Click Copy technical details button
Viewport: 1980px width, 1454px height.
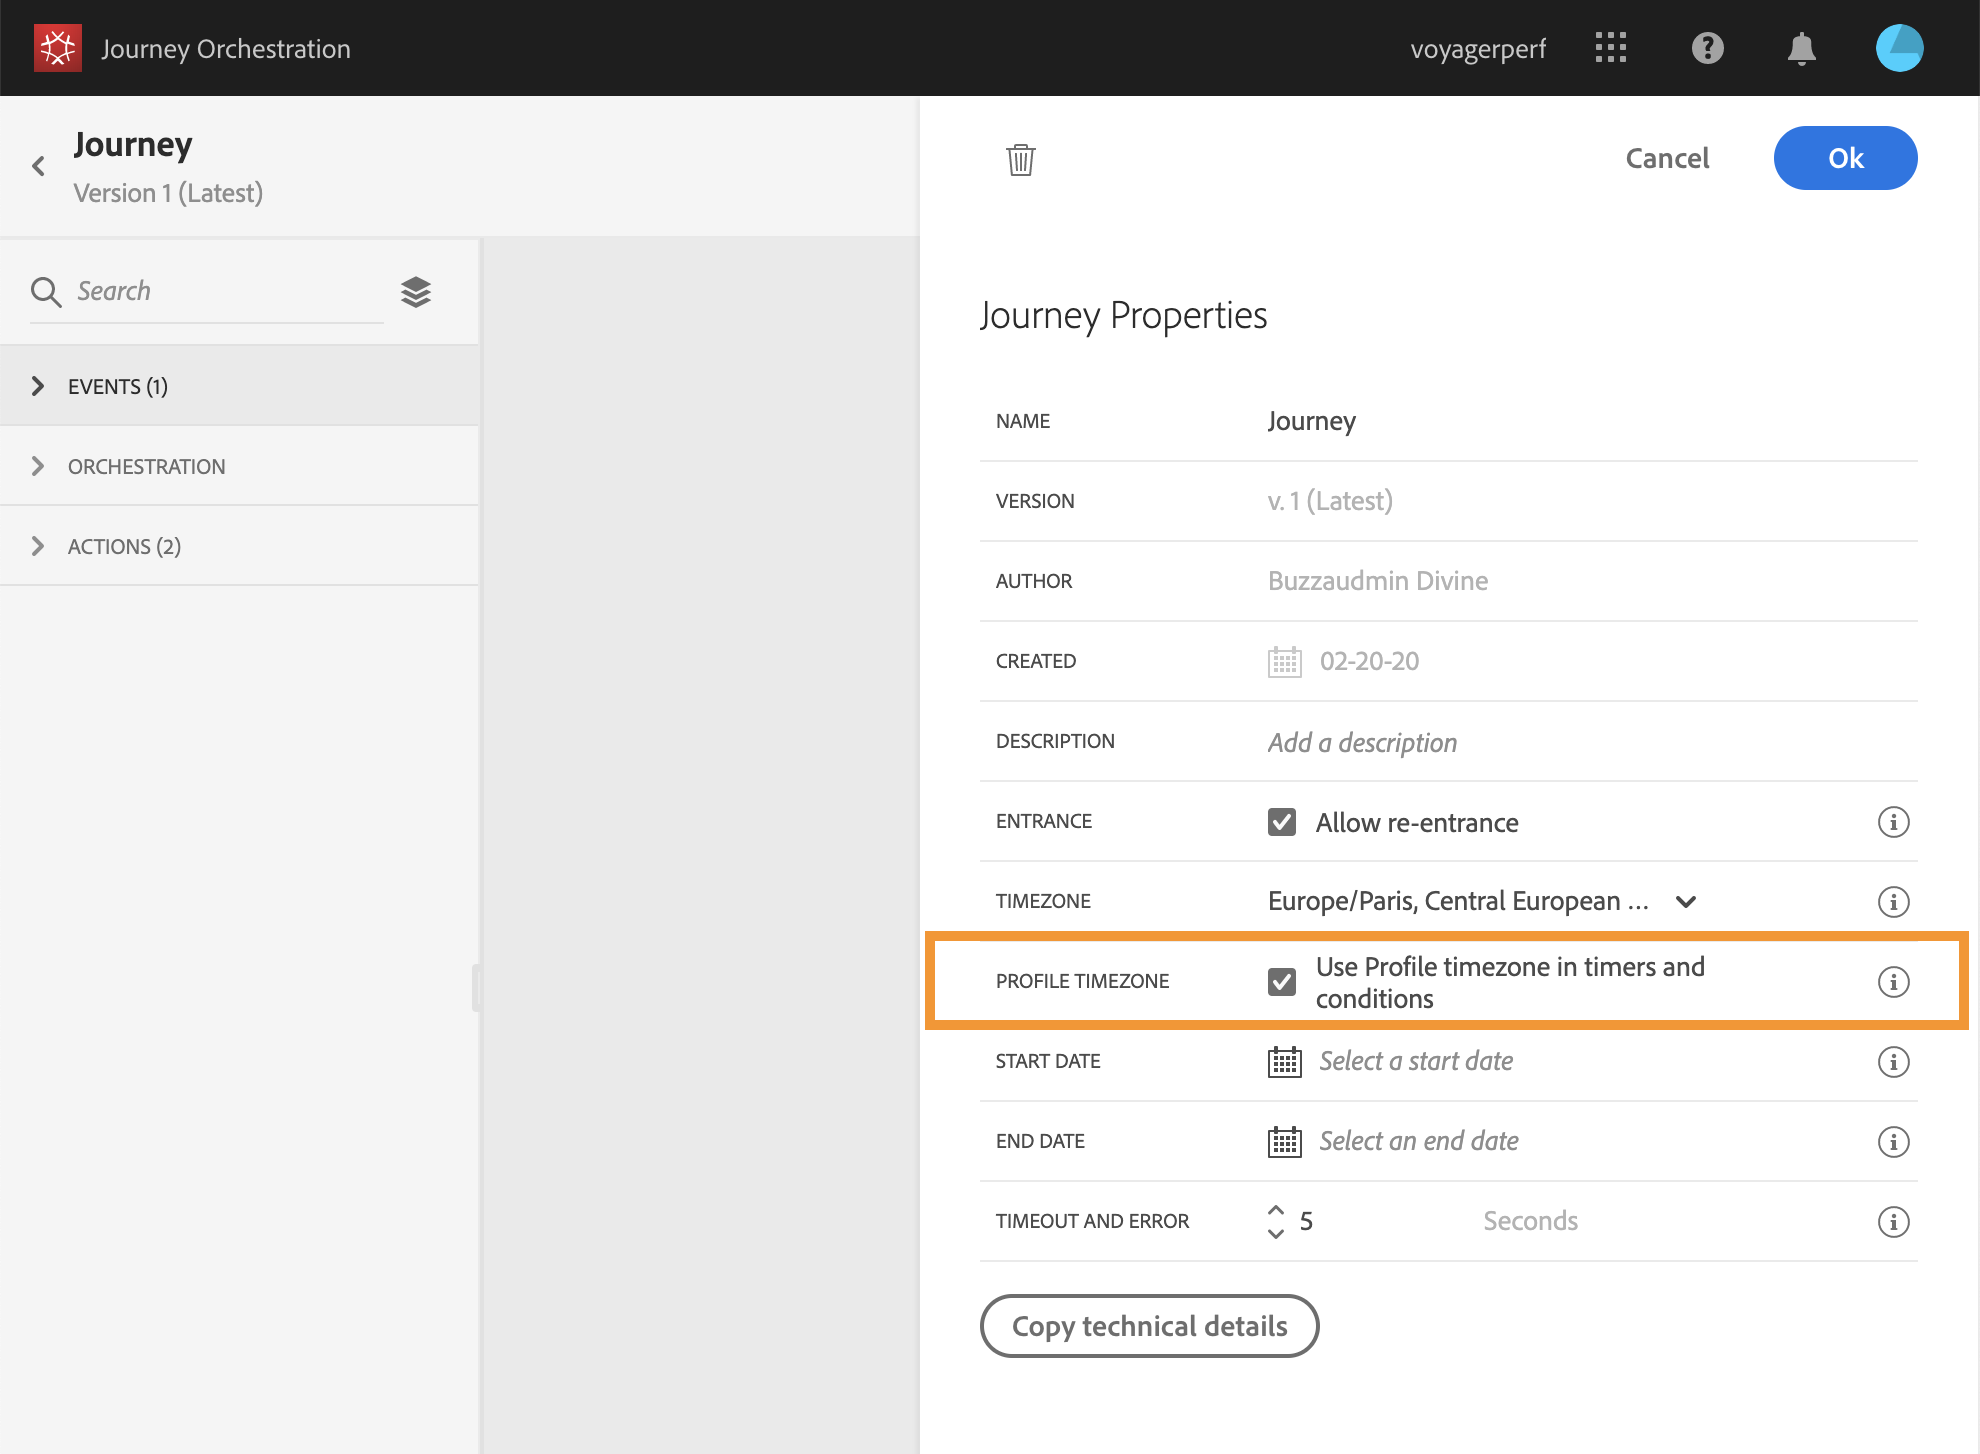click(x=1149, y=1326)
